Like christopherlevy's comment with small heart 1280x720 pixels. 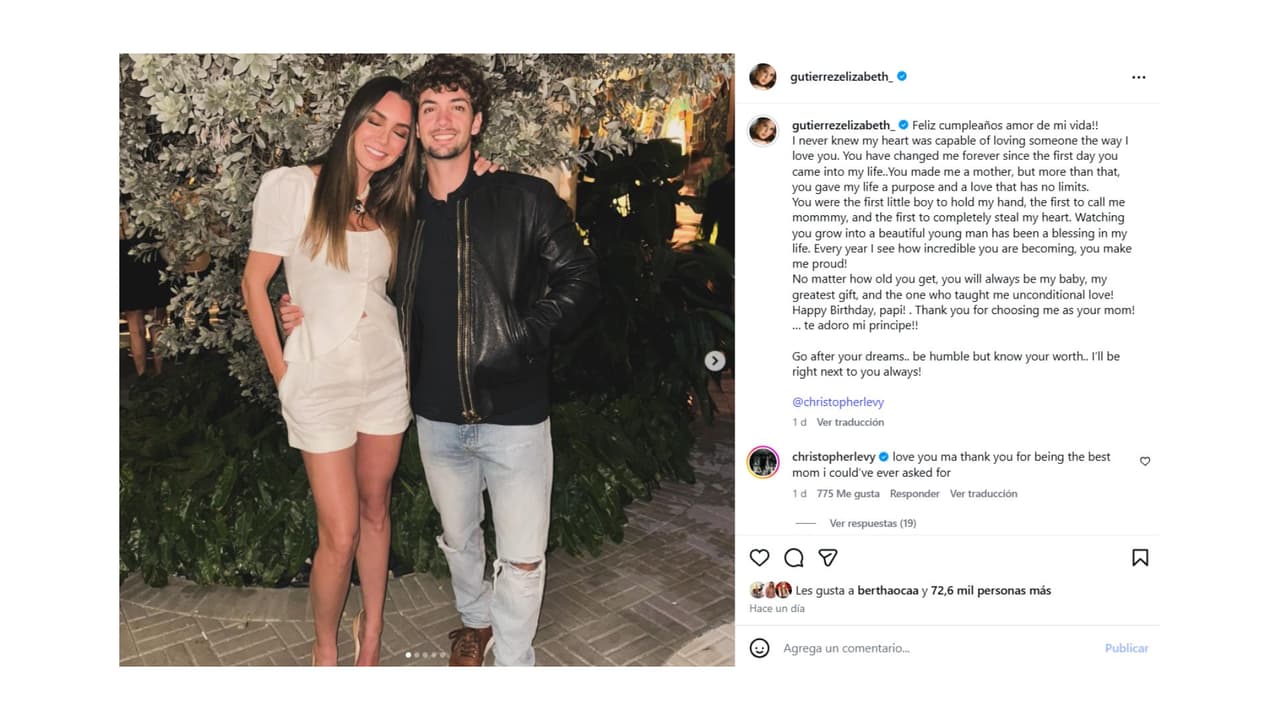[1145, 461]
